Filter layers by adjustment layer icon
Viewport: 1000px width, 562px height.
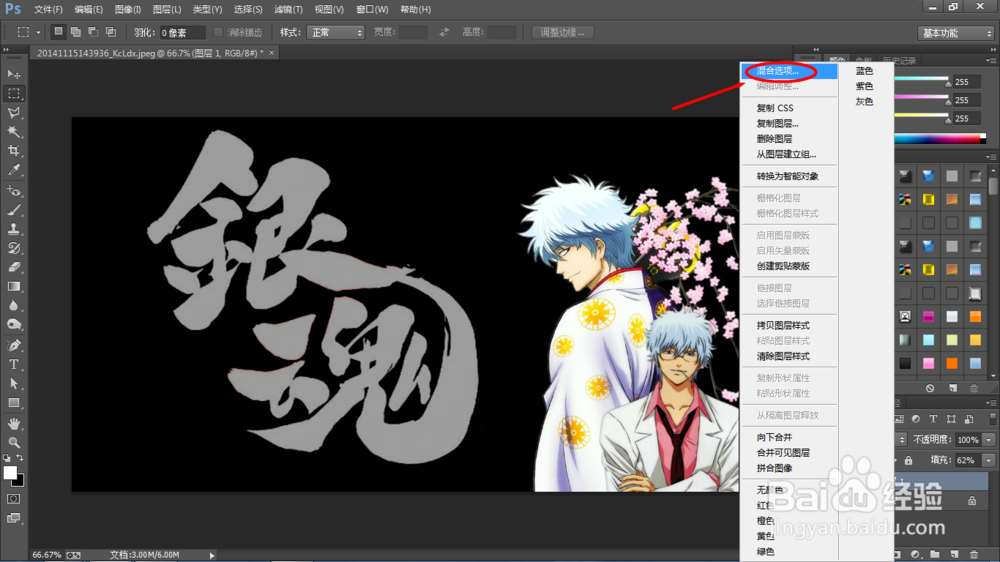click(x=916, y=419)
